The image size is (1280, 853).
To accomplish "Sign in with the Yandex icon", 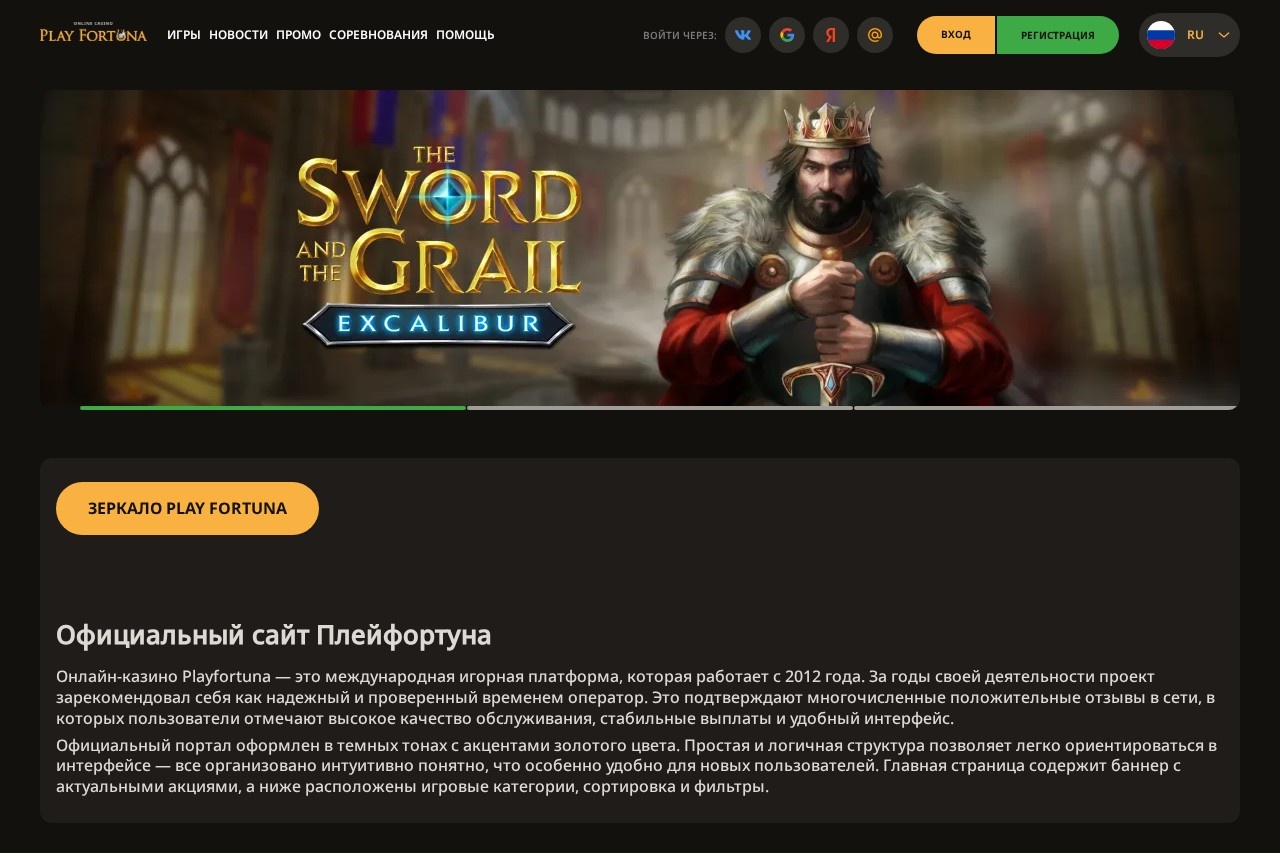I will (831, 35).
